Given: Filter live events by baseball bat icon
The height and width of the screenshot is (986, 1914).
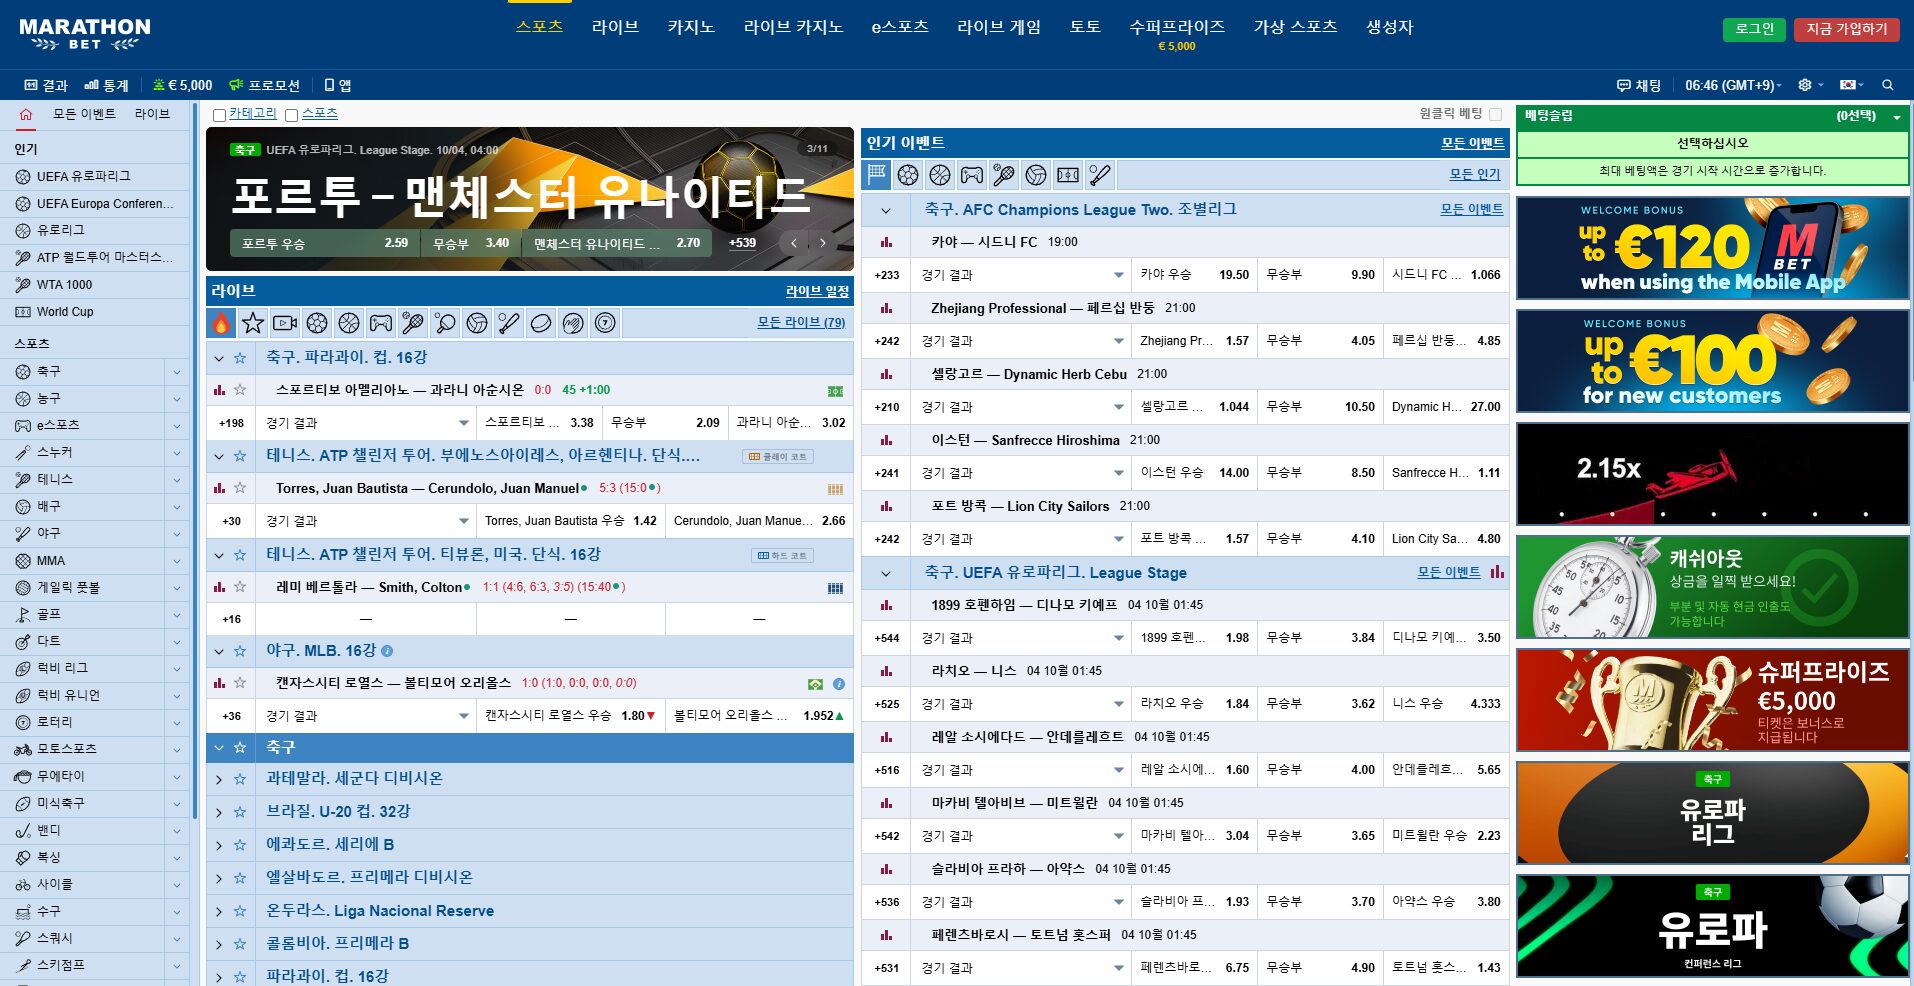Looking at the screenshot, I should pos(509,323).
